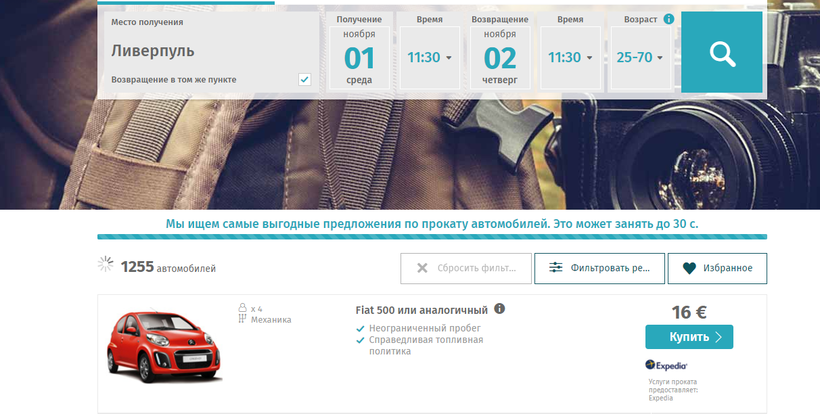Open the pickup time 11:30 dropdown
The image size is (820, 414).
(x=429, y=58)
